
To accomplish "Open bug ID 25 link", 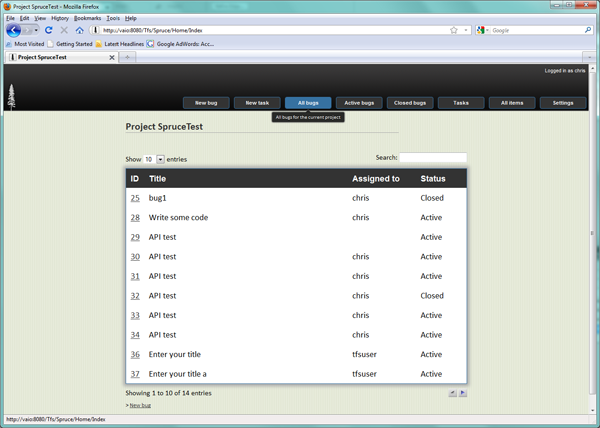I will [x=135, y=198].
